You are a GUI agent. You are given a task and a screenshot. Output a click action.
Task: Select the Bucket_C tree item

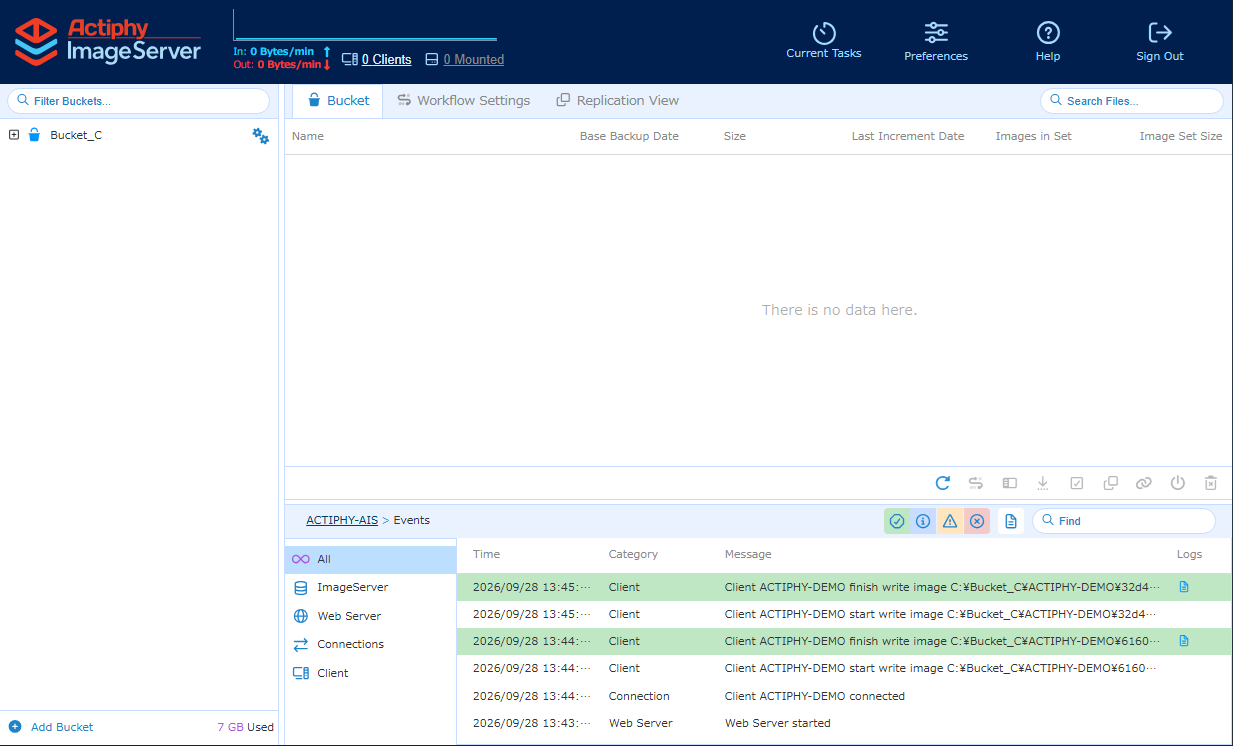point(76,135)
